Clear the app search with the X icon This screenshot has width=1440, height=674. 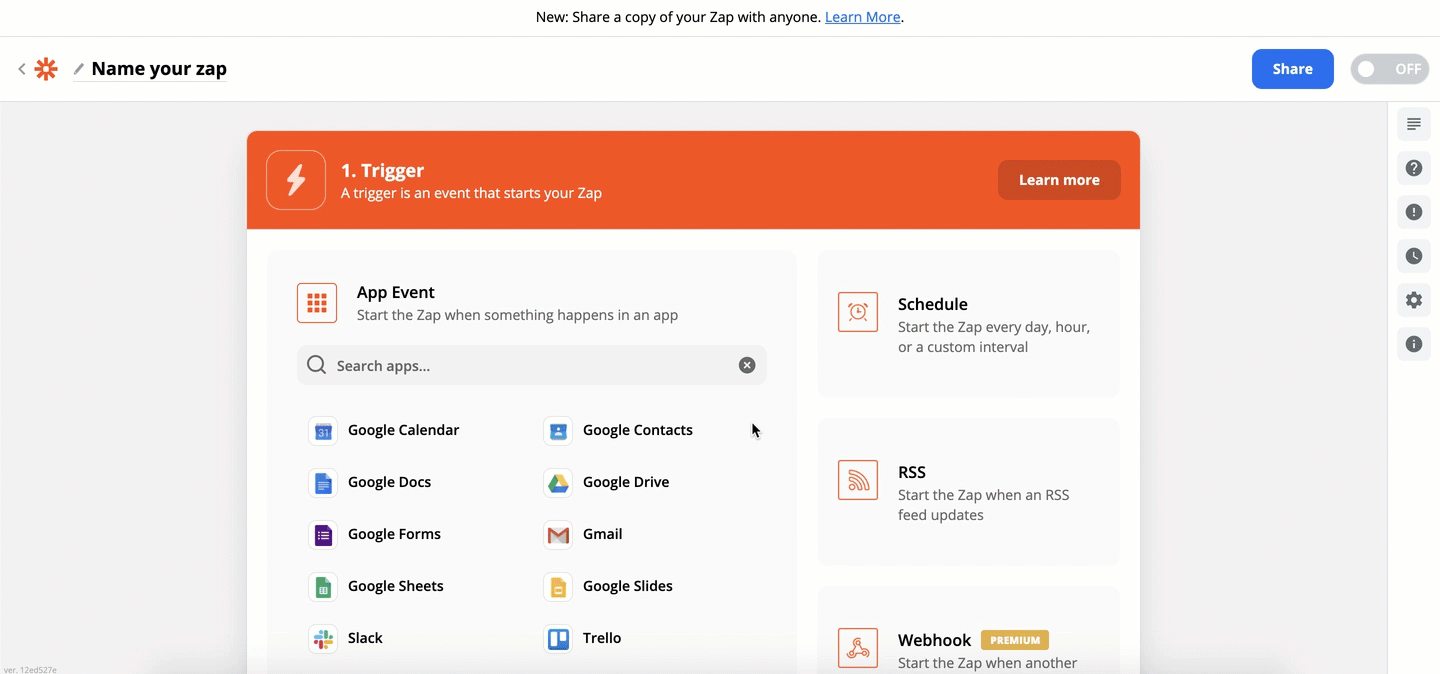click(x=747, y=365)
